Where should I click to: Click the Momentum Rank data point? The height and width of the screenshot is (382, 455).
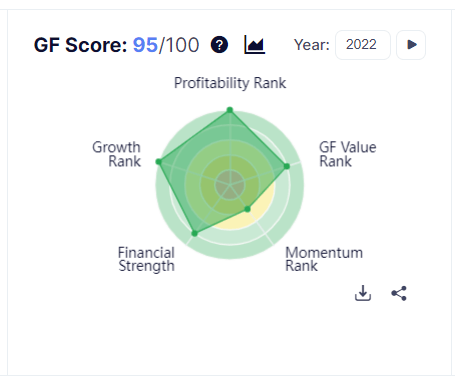pyautogui.click(x=247, y=209)
